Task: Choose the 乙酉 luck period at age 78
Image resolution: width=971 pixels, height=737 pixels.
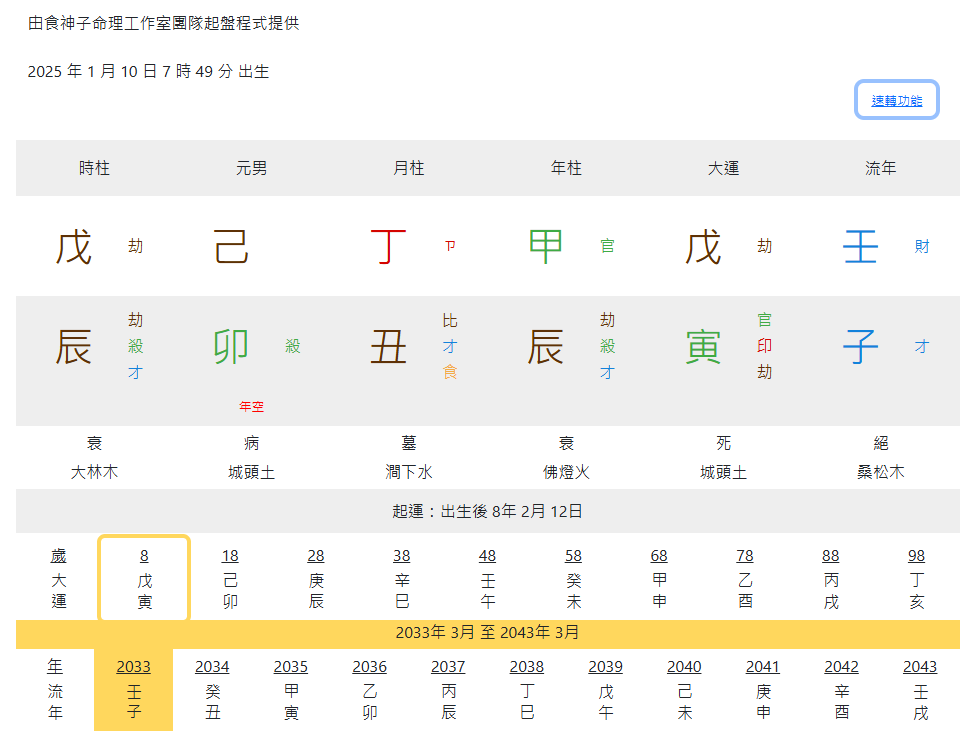Action: 745,579
